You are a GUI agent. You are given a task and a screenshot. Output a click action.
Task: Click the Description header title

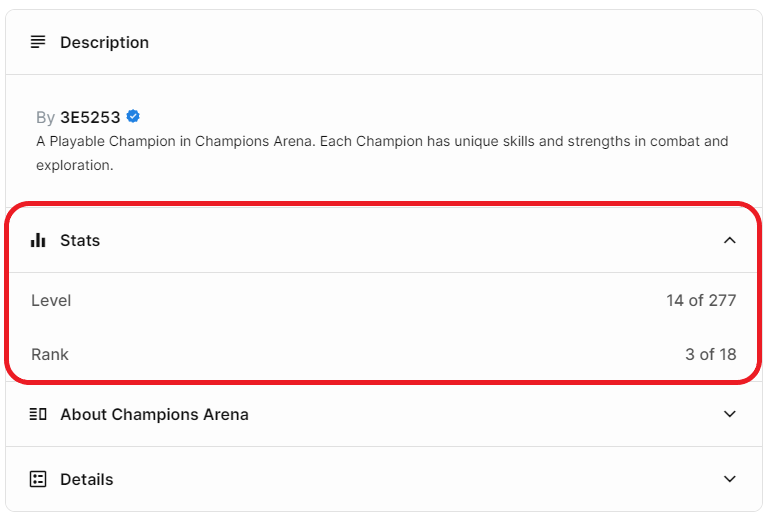(x=104, y=42)
